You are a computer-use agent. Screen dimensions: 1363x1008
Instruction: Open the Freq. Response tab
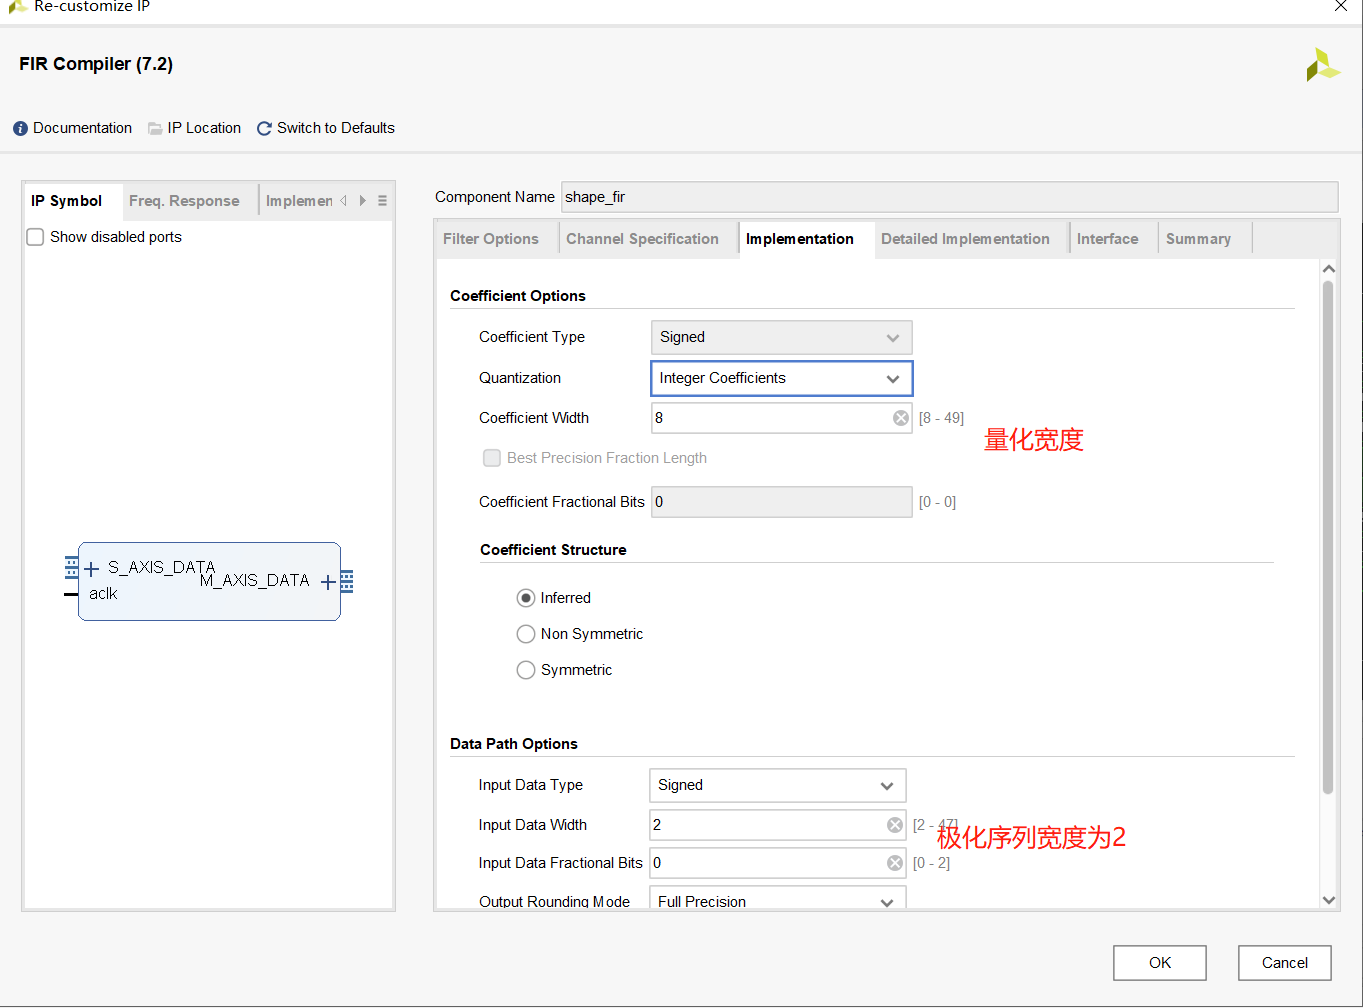coord(184,201)
